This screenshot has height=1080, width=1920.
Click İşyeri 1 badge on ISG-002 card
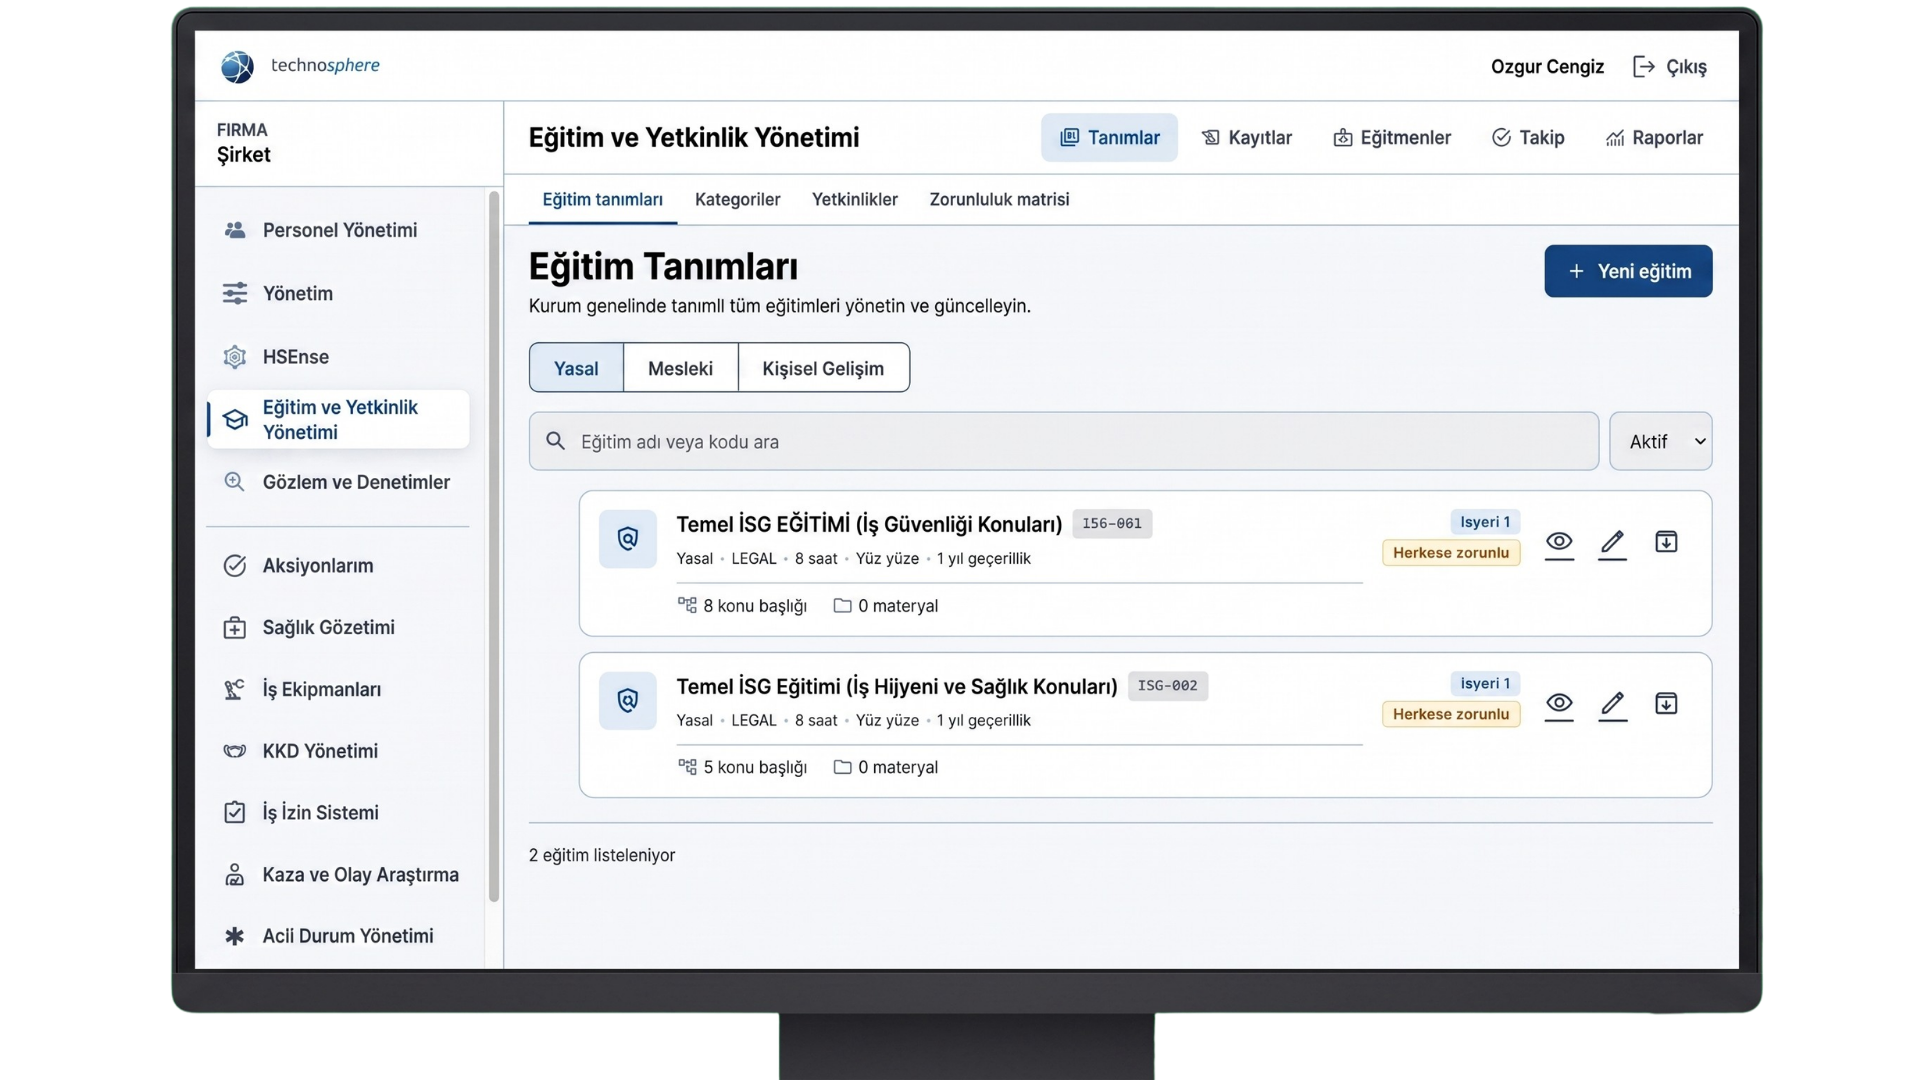click(1485, 684)
